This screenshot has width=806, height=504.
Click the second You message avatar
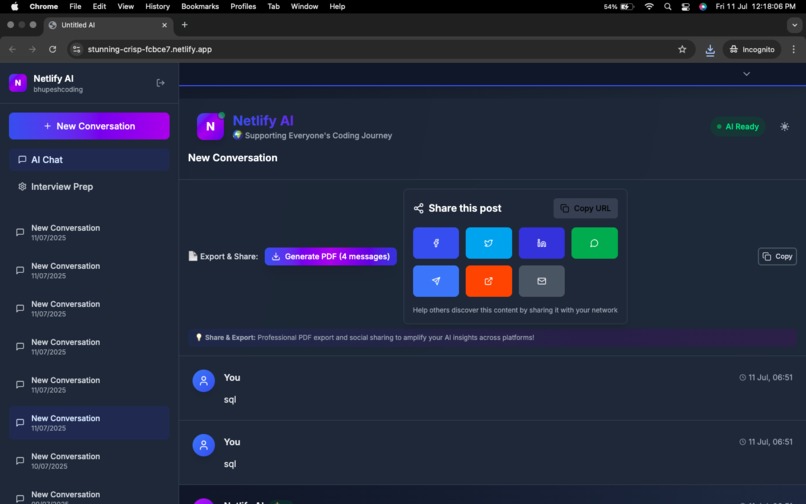click(204, 445)
